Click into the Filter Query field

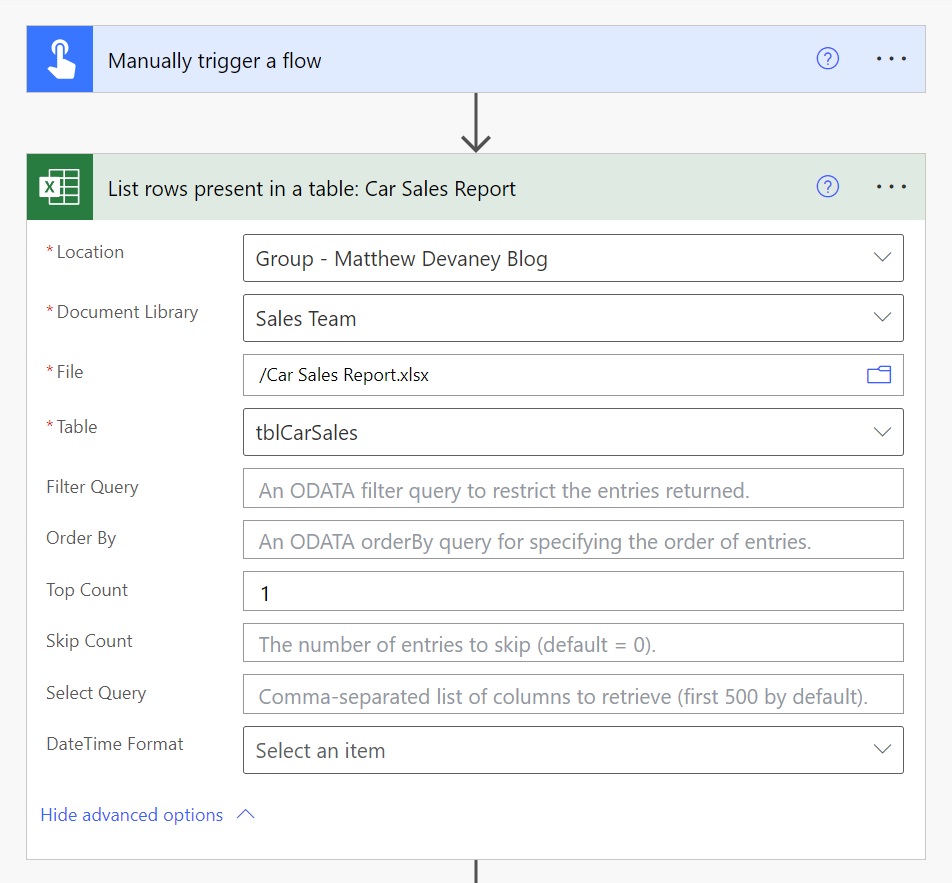tap(573, 488)
